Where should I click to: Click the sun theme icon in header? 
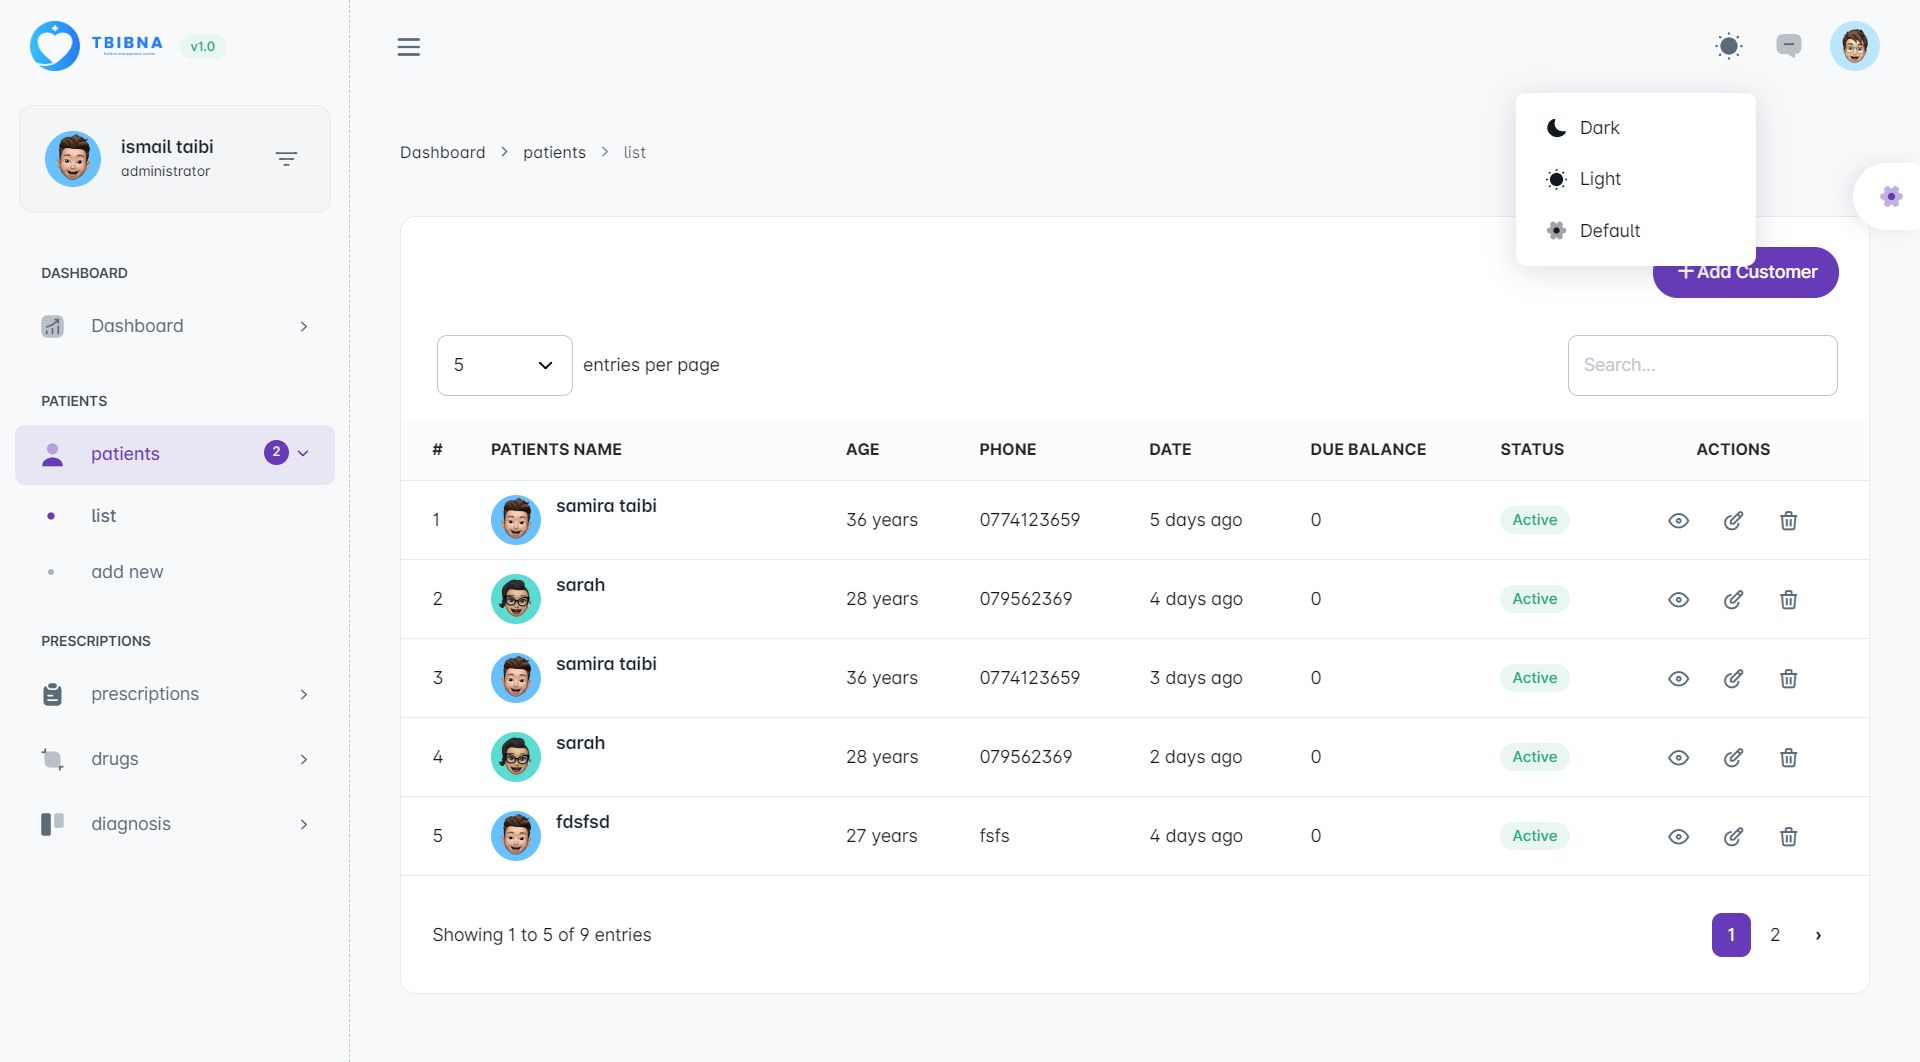pyautogui.click(x=1728, y=46)
